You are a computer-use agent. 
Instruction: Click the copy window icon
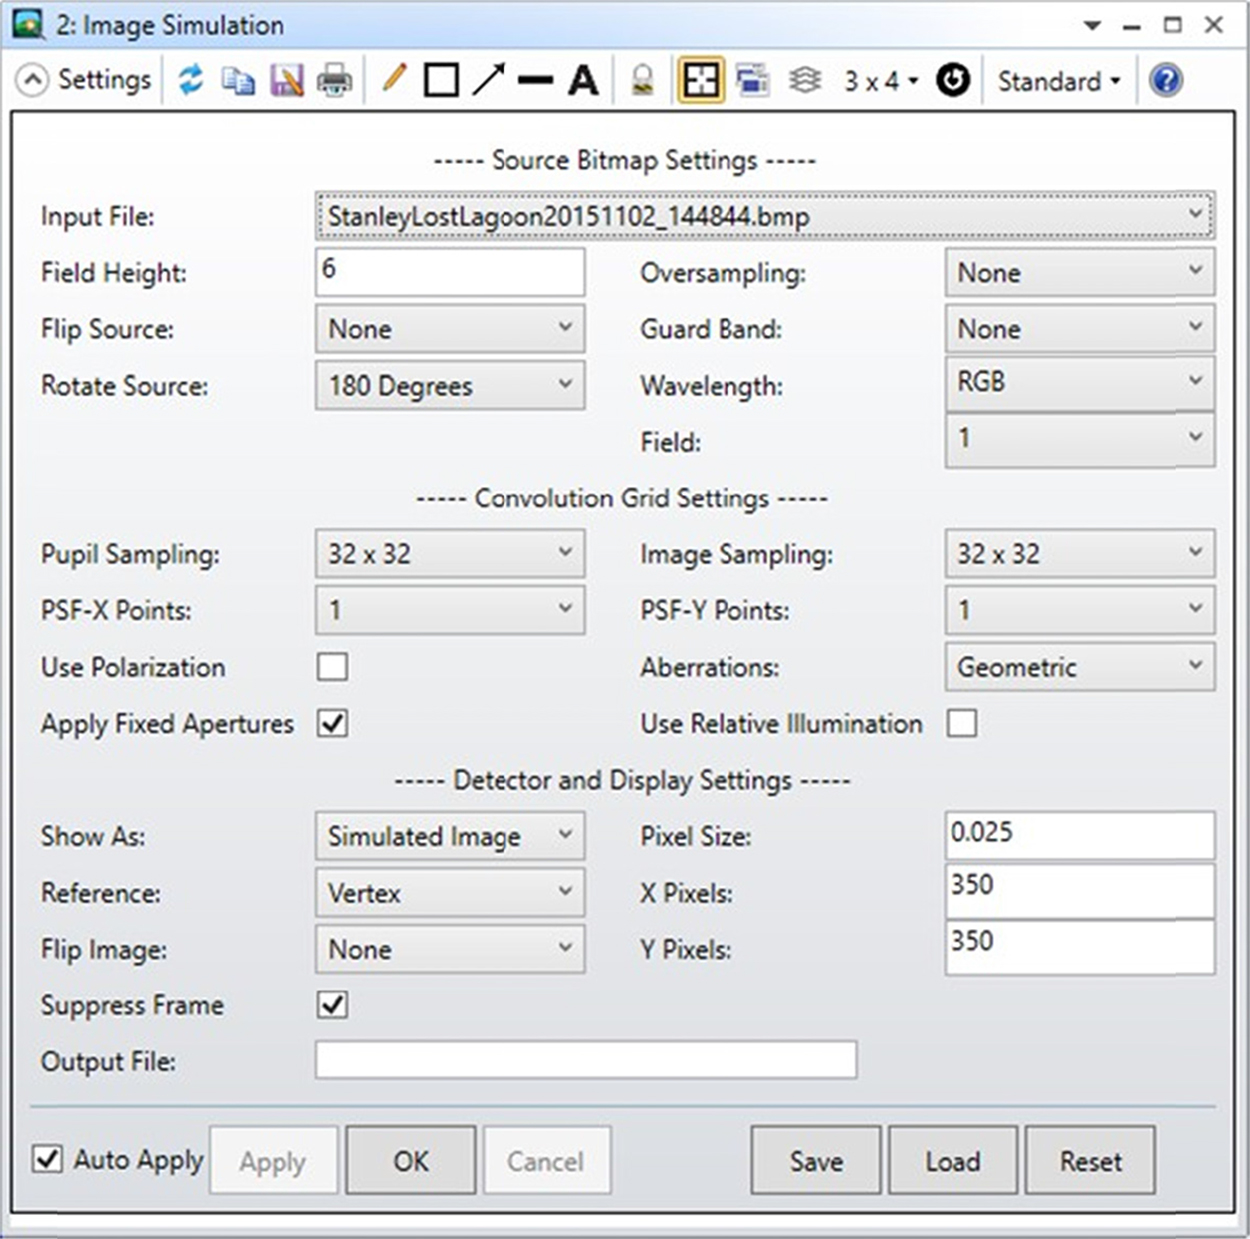tap(238, 80)
